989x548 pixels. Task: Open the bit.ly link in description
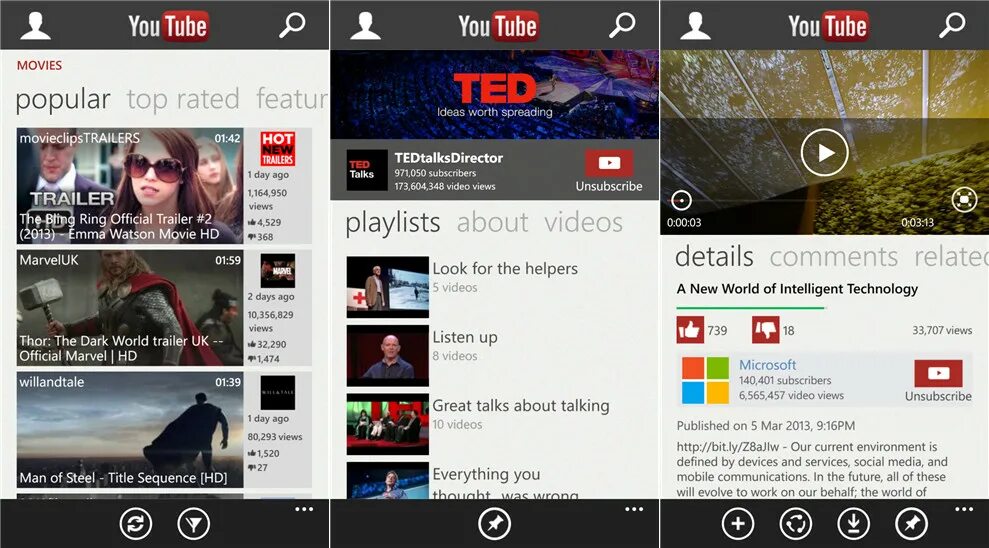pos(727,446)
